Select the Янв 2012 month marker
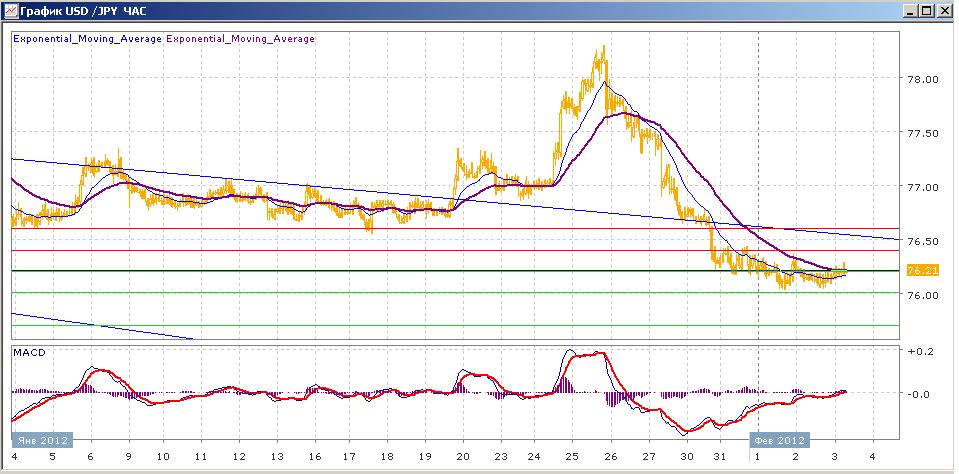 (42, 440)
